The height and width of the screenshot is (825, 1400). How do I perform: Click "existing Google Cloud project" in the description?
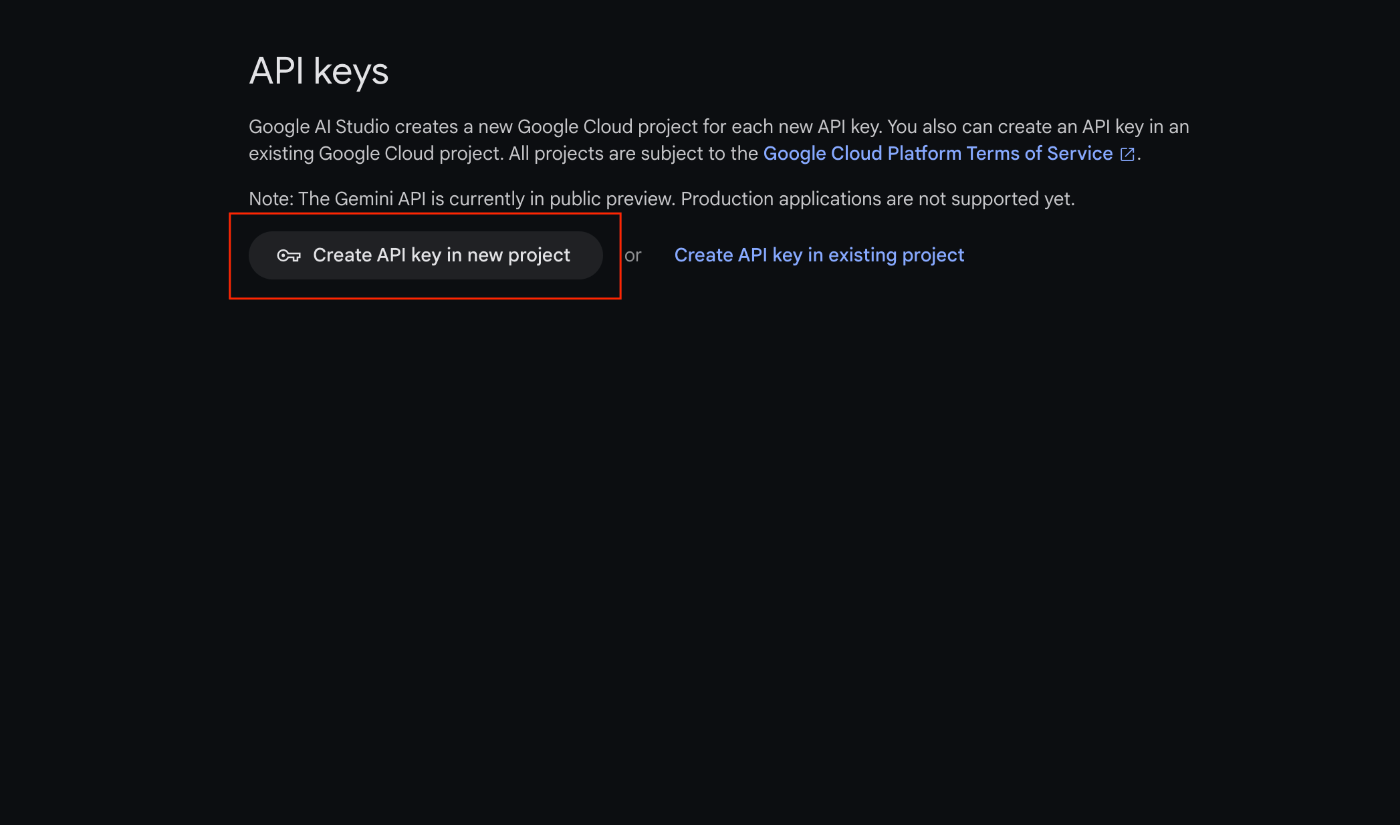374,153
